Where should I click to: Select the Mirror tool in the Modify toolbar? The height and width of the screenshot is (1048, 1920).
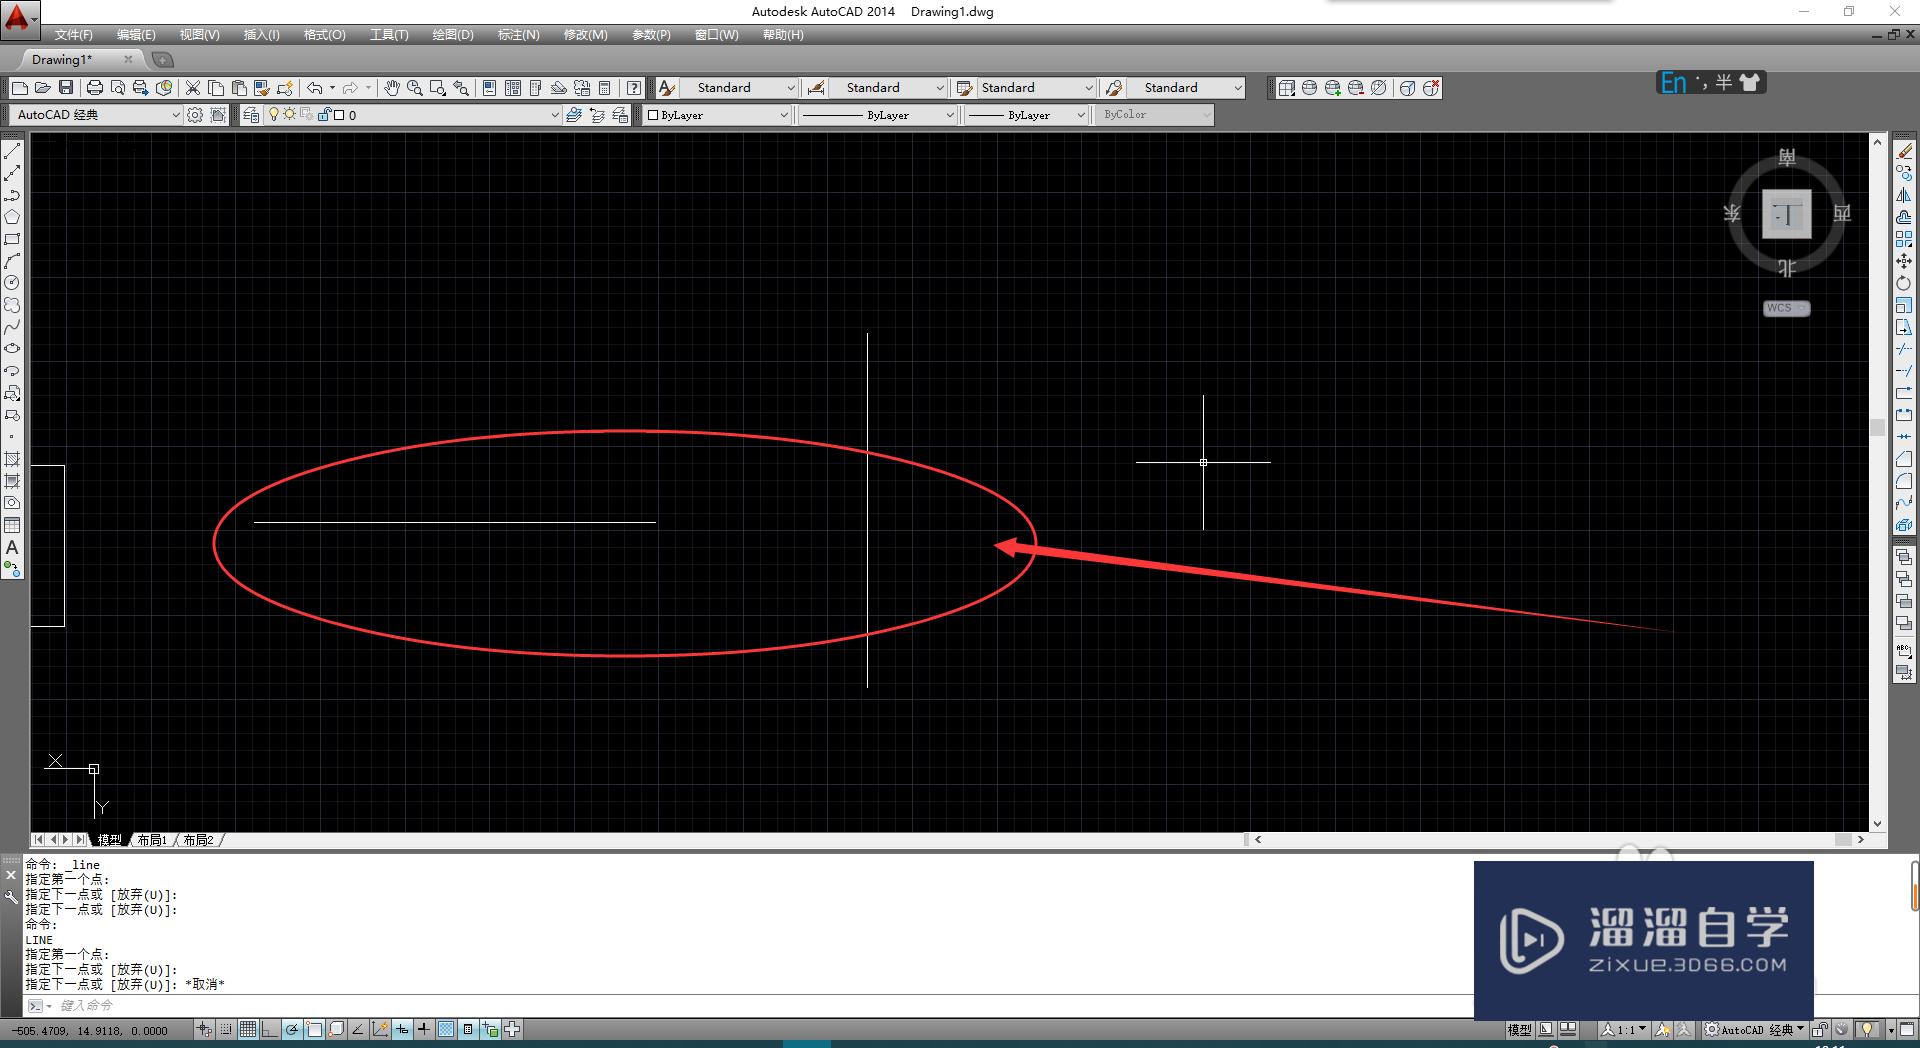pos(1904,195)
